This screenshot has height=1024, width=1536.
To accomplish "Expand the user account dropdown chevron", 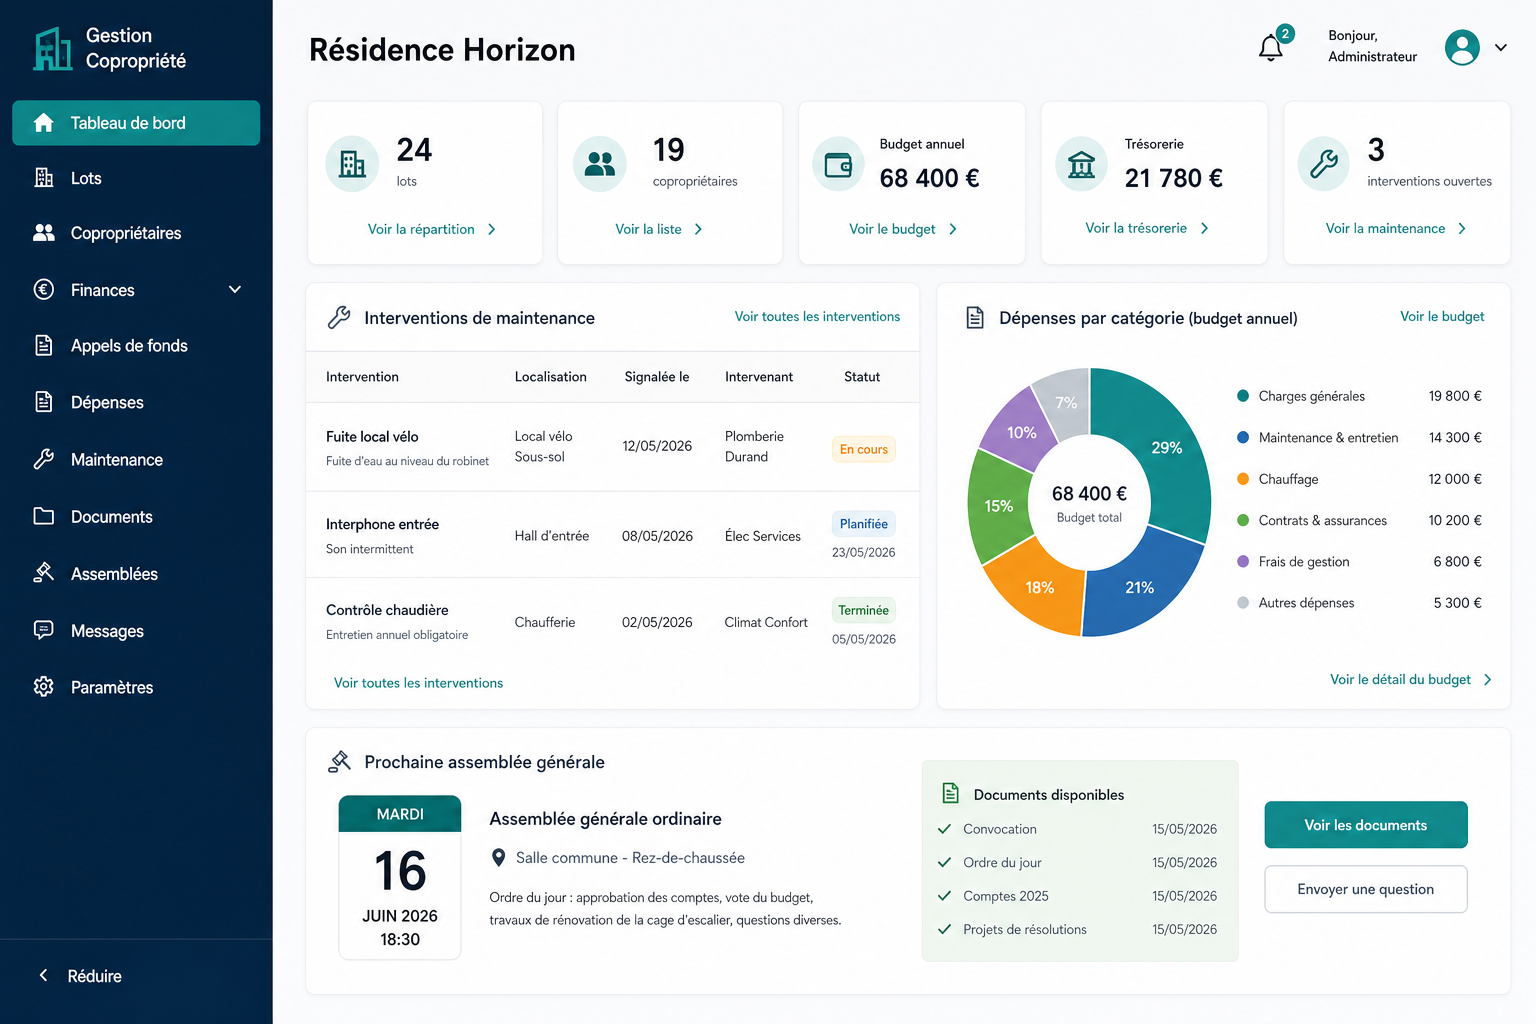I will [x=1501, y=47].
